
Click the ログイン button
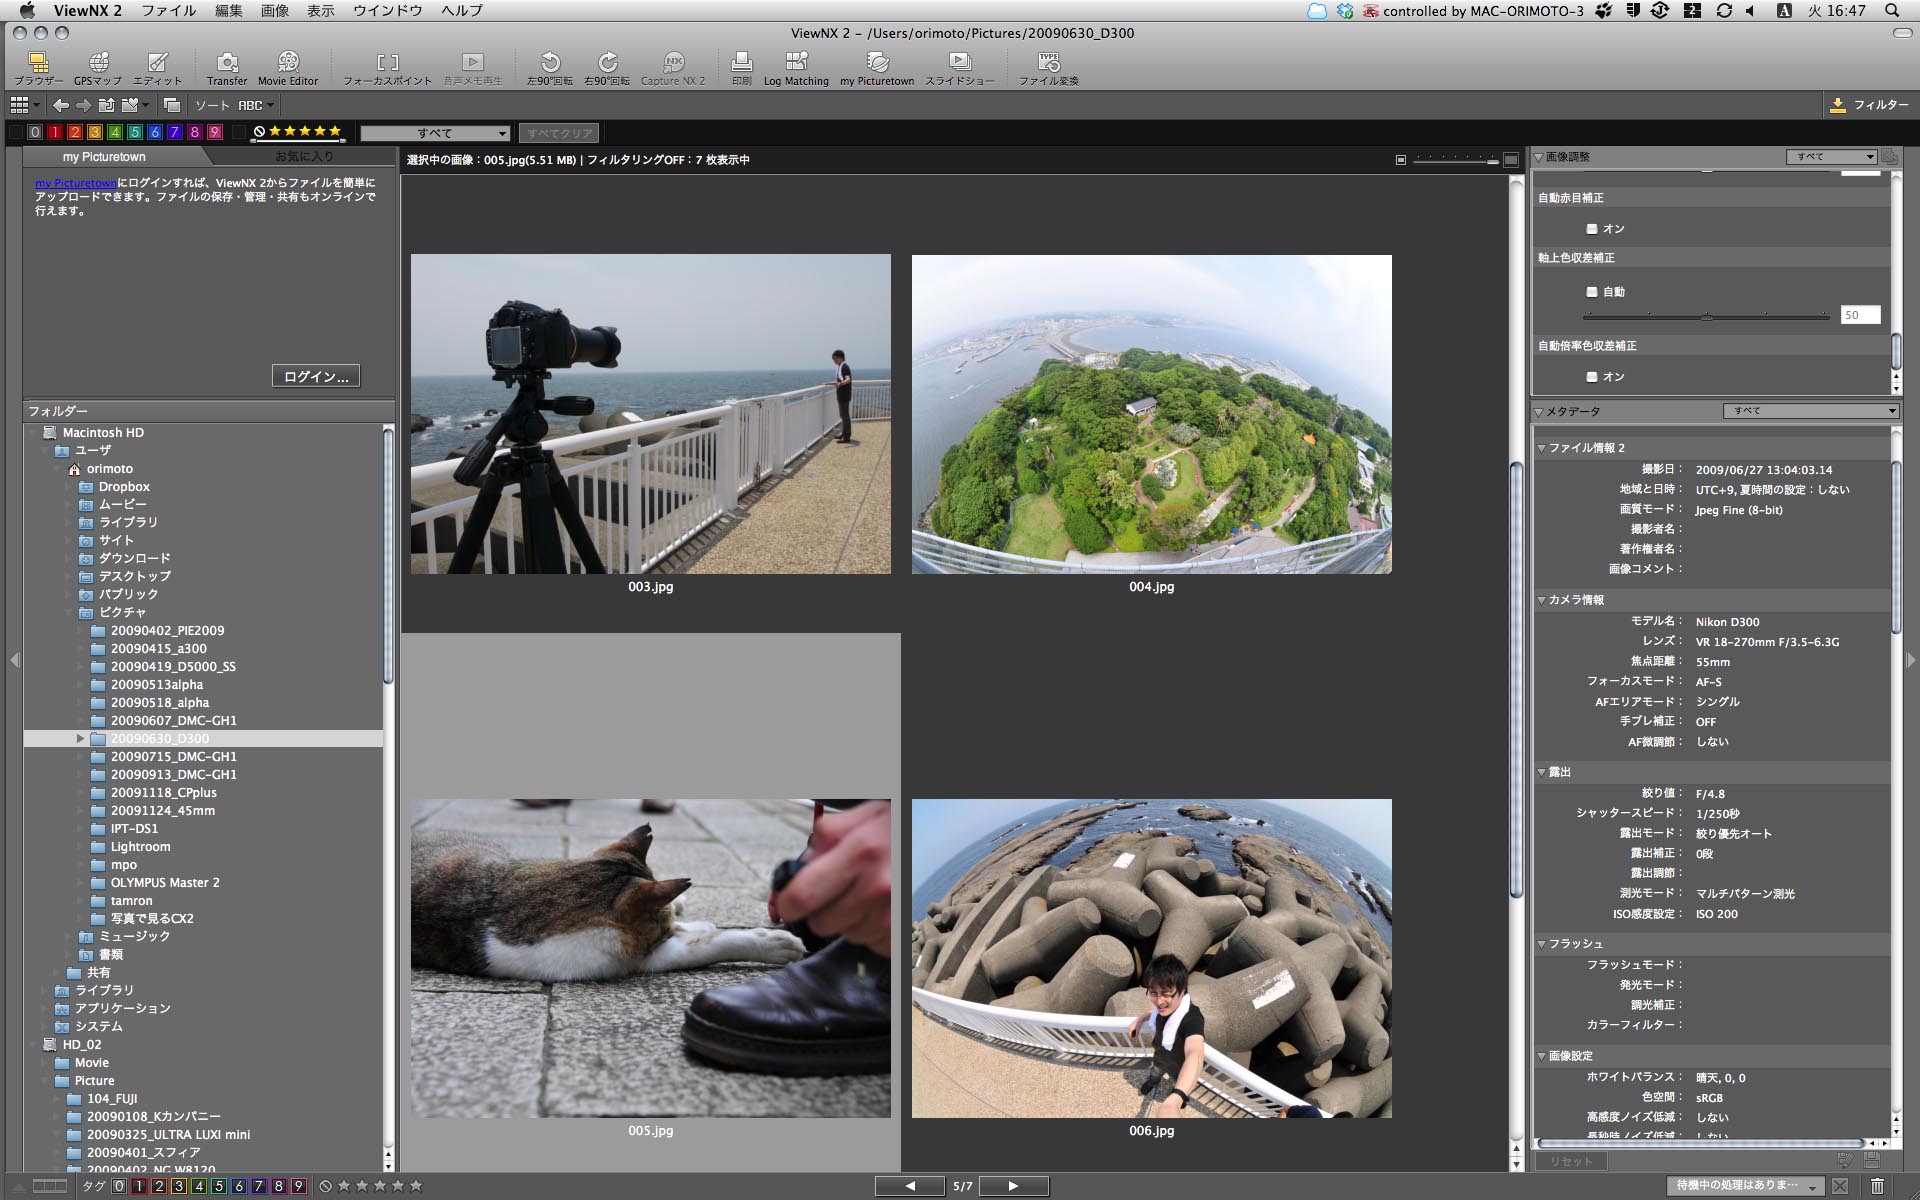pos(316,377)
